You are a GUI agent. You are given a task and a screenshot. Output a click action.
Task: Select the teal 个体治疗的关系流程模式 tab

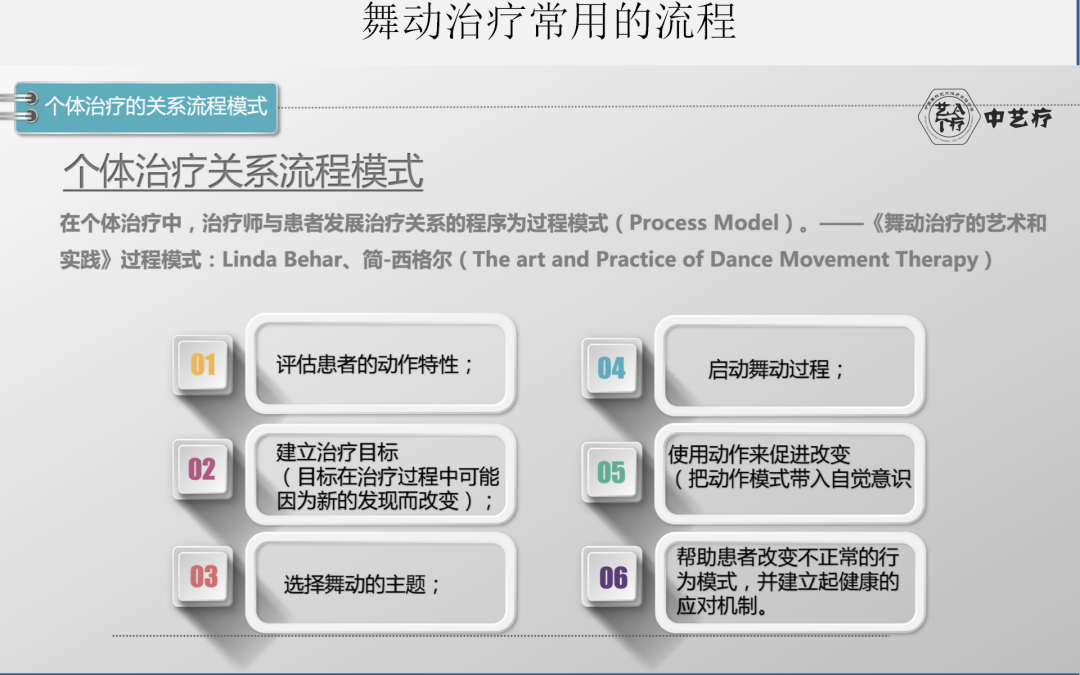coord(147,107)
